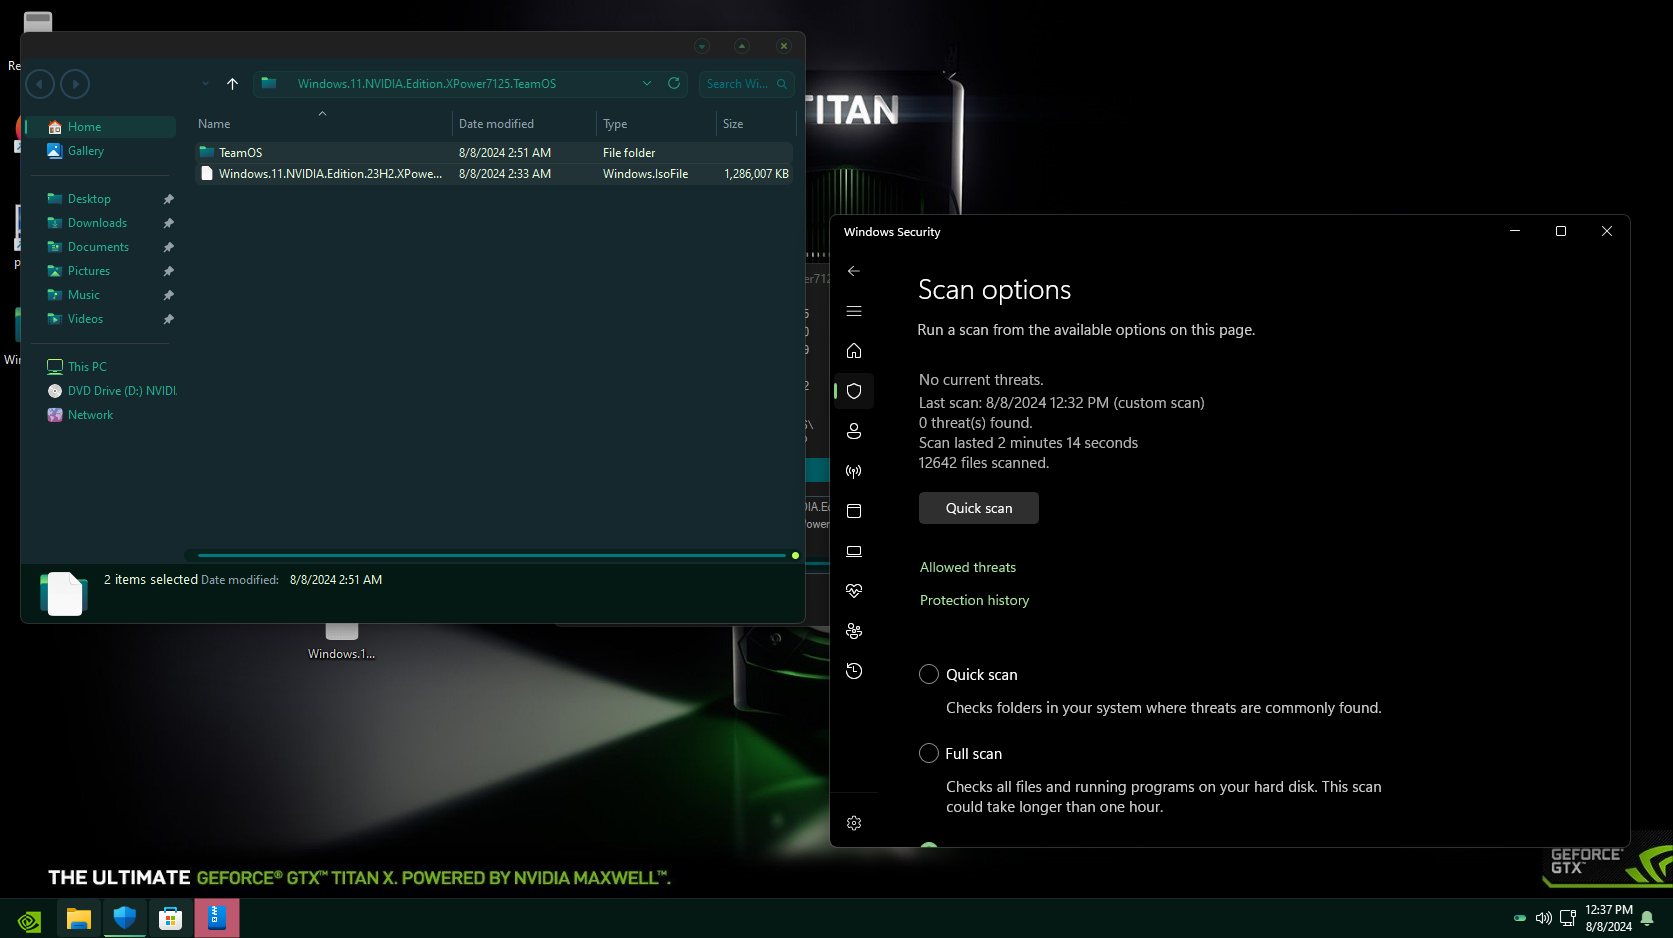
Task: Open the archive app on taskbar
Action: pyautogui.click(x=217, y=918)
